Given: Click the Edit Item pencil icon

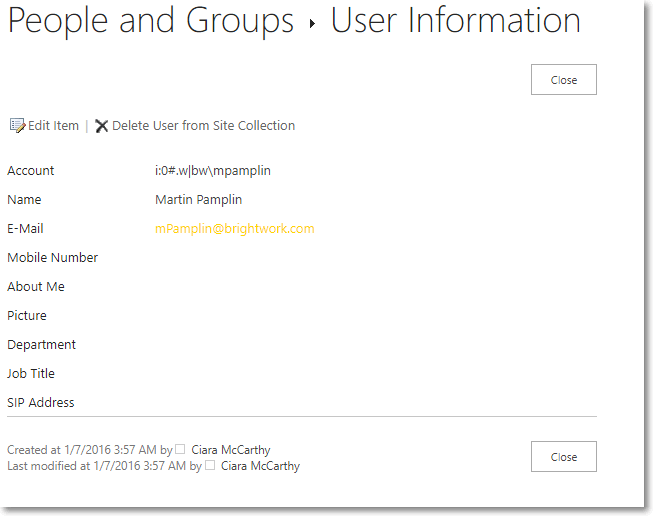Looking at the screenshot, I should pos(16,126).
